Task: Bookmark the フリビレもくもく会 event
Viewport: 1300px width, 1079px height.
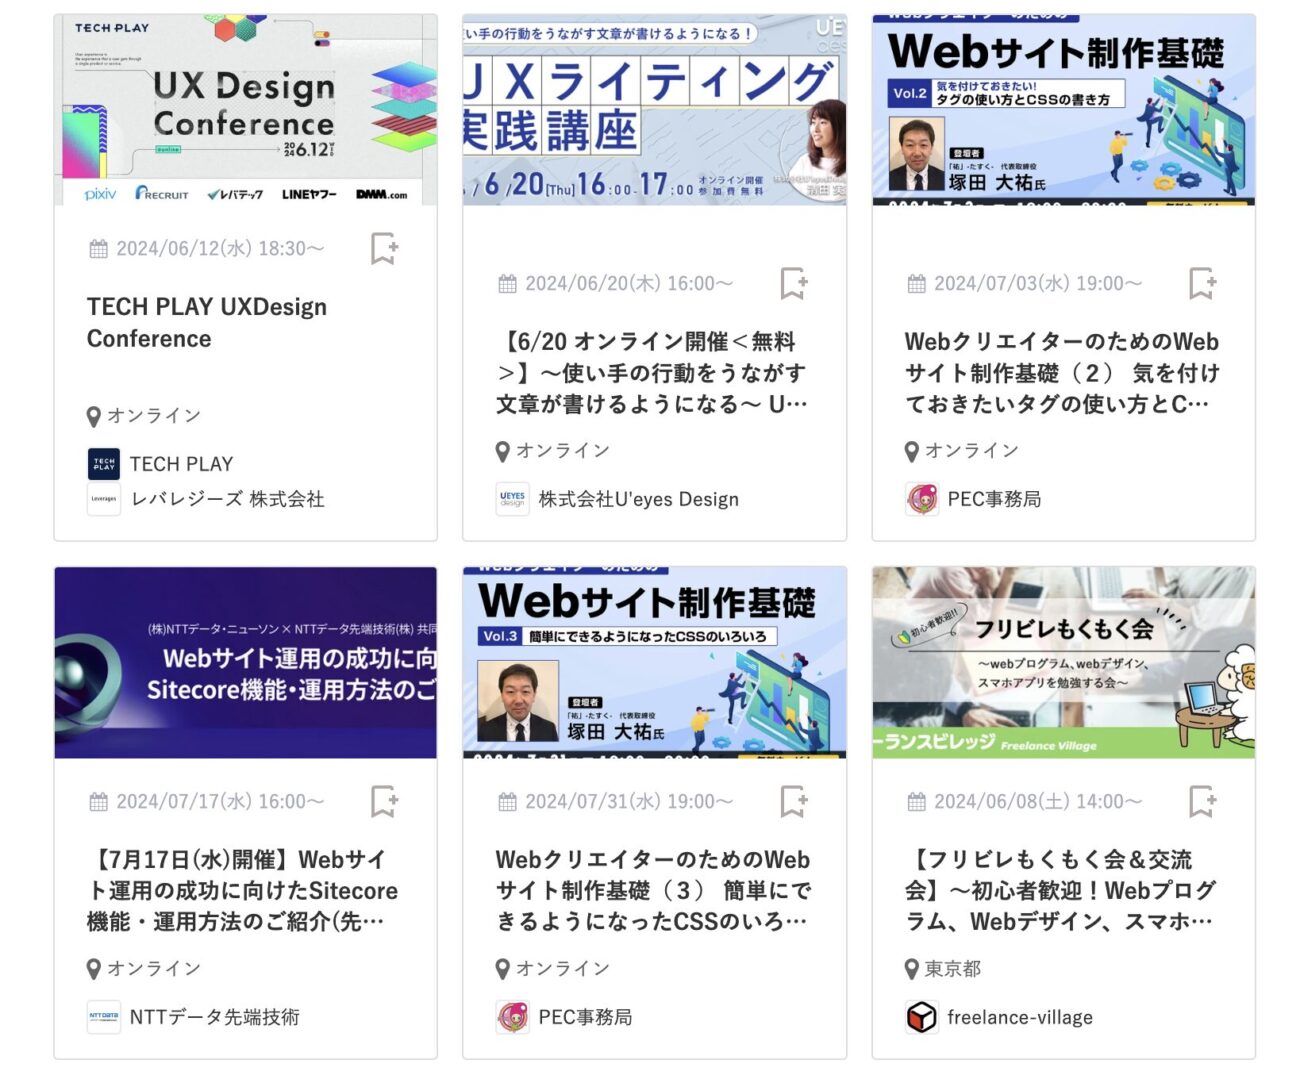Action: (x=1202, y=801)
